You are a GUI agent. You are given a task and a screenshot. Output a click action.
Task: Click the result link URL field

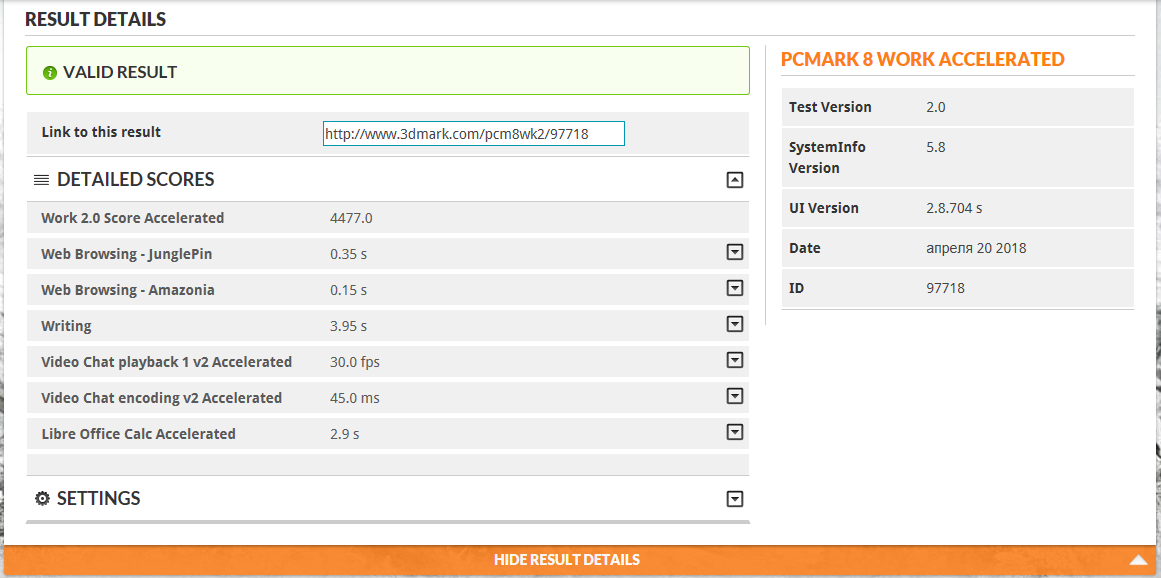474,133
